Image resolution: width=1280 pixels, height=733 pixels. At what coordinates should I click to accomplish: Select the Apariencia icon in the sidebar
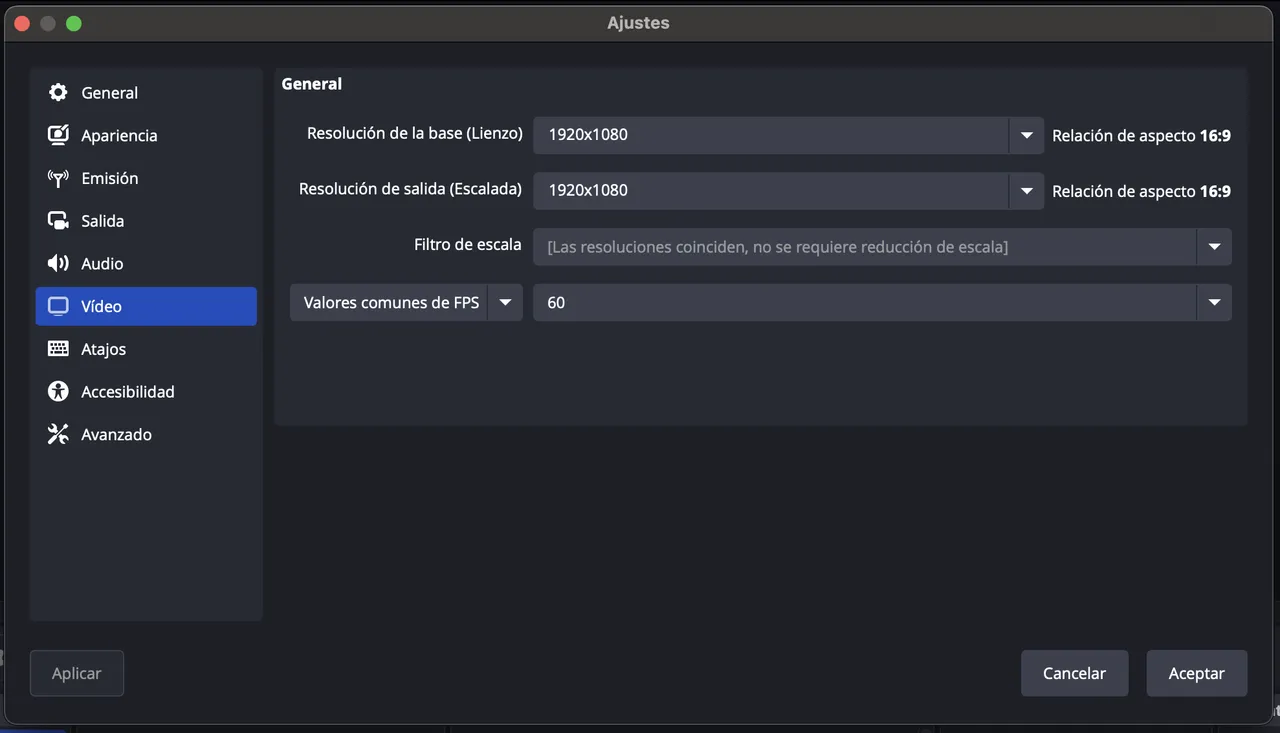58,135
